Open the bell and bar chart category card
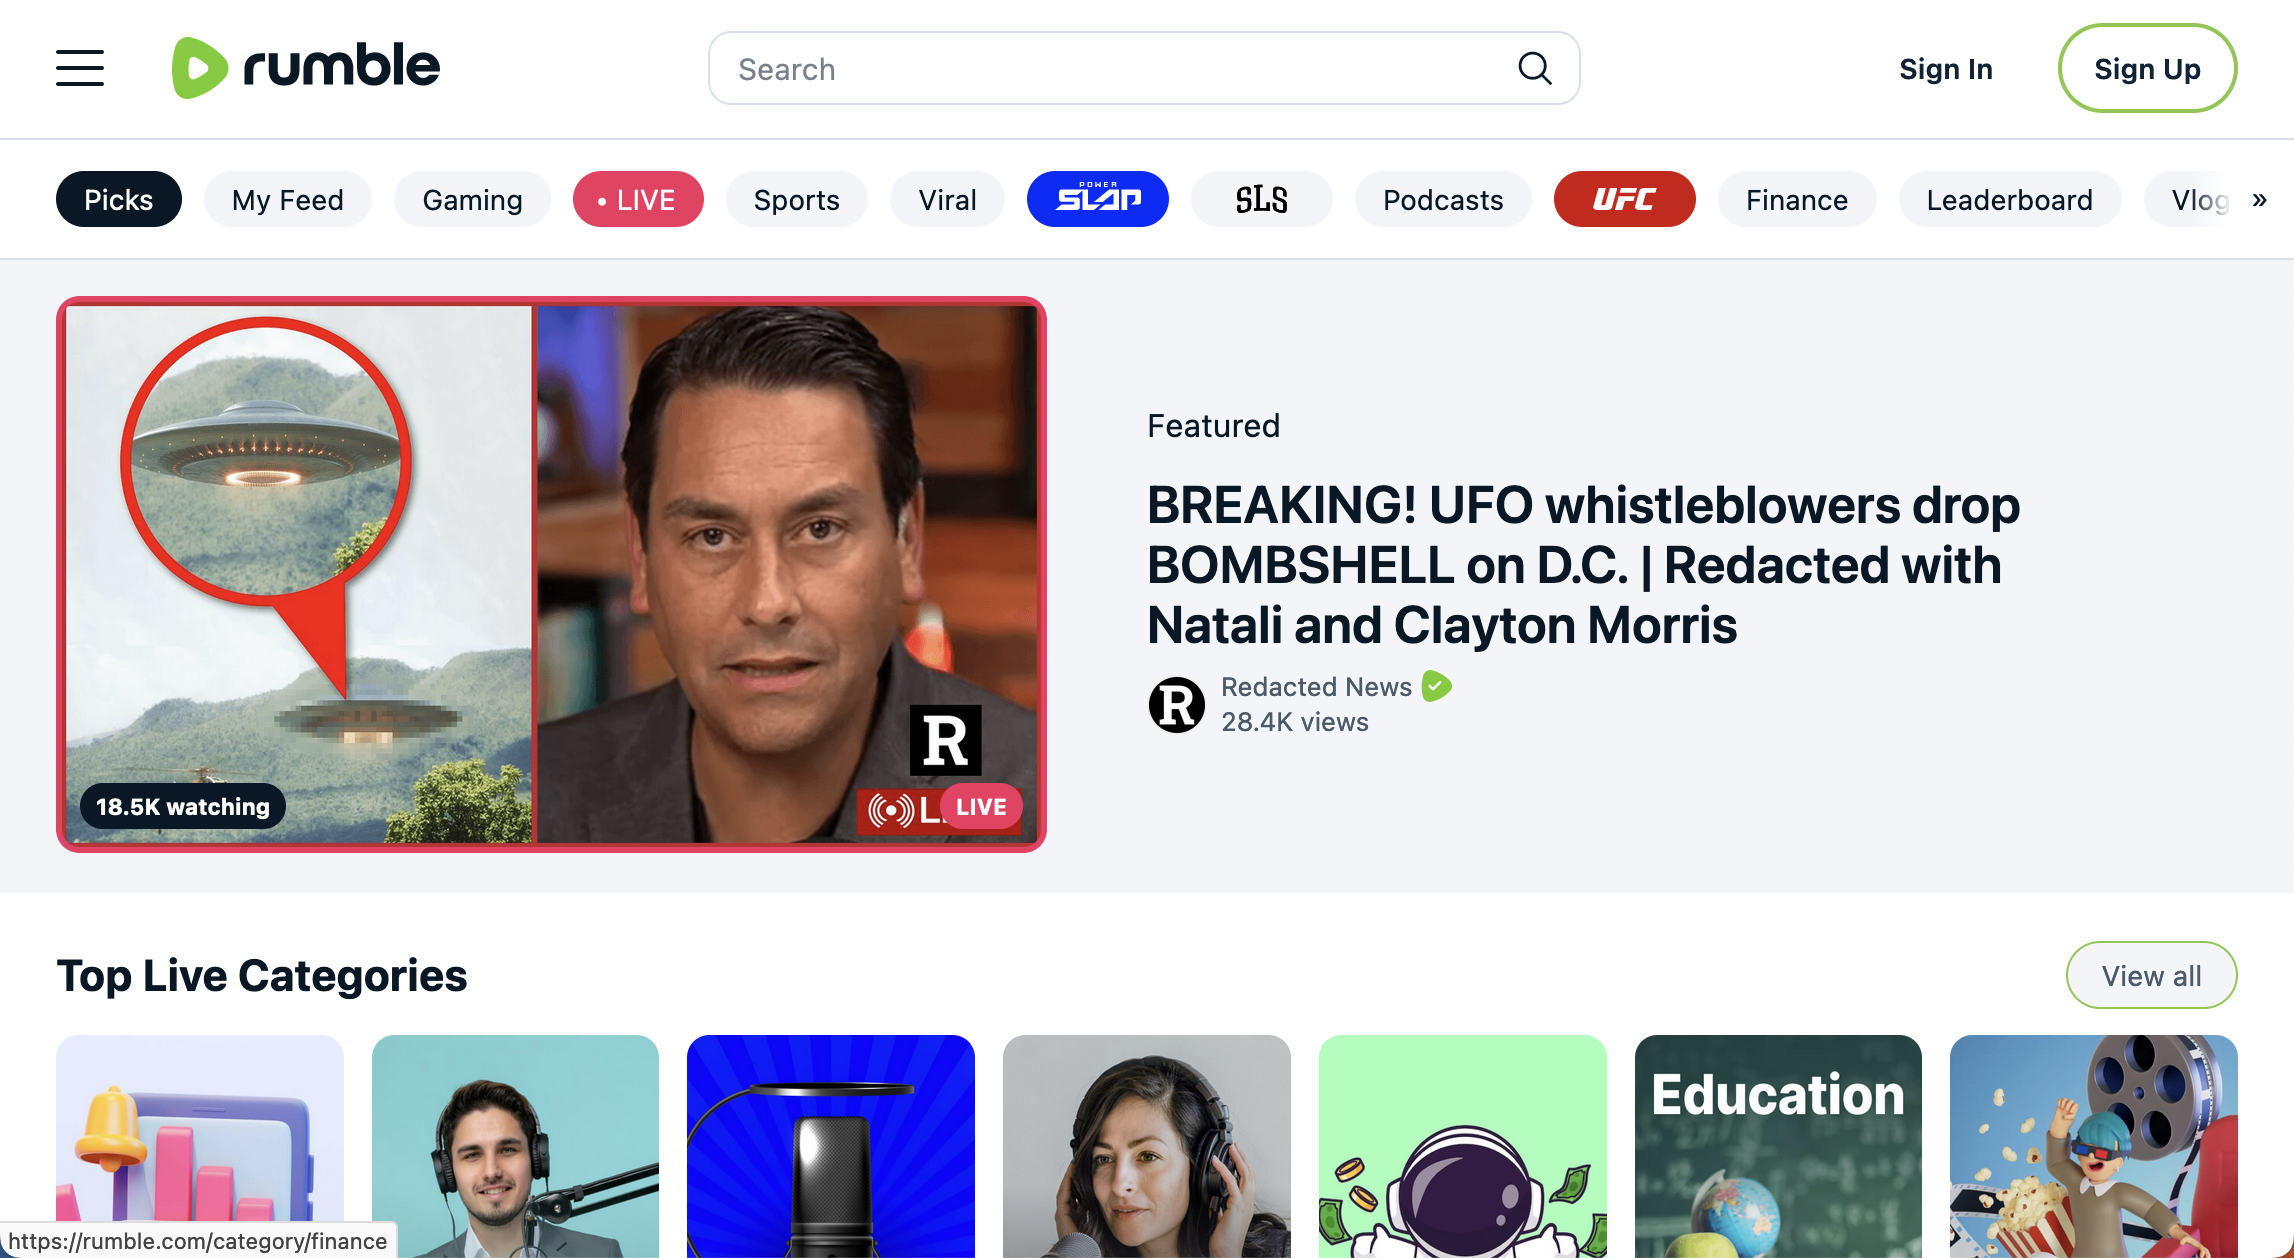The width and height of the screenshot is (2294, 1258). [x=200, y=1146]
